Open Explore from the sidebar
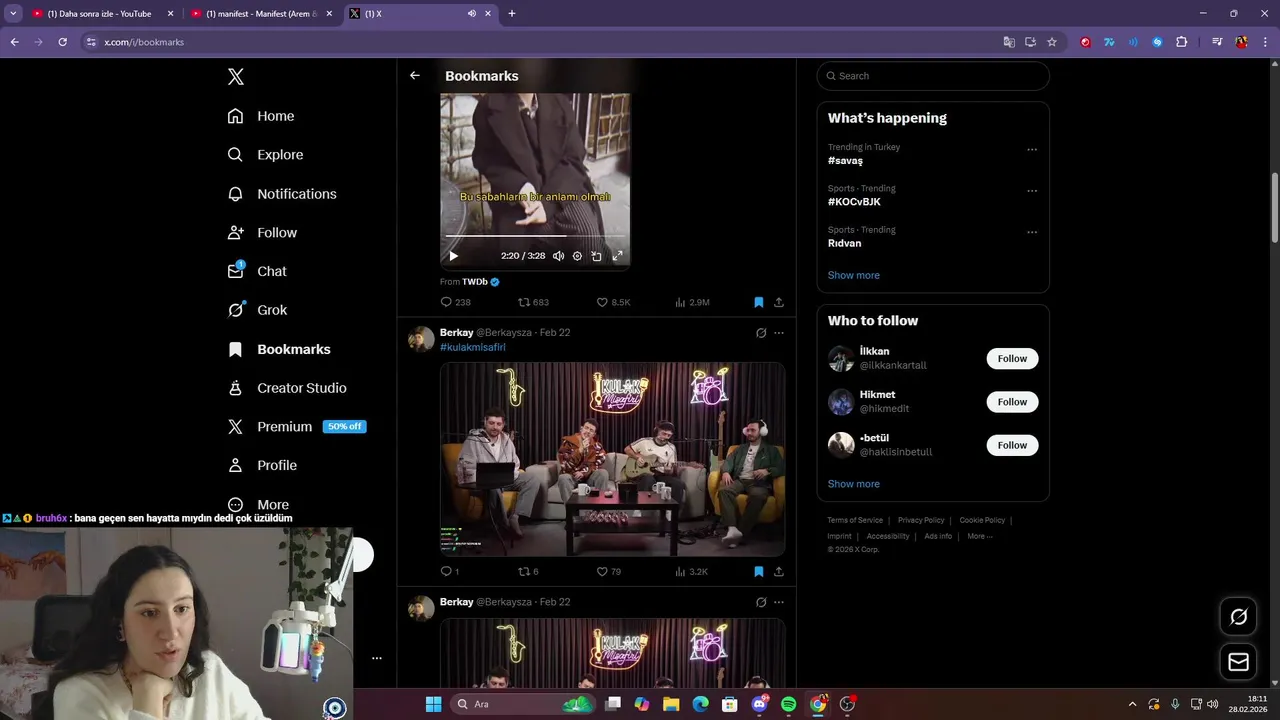 tap(265, 155)
